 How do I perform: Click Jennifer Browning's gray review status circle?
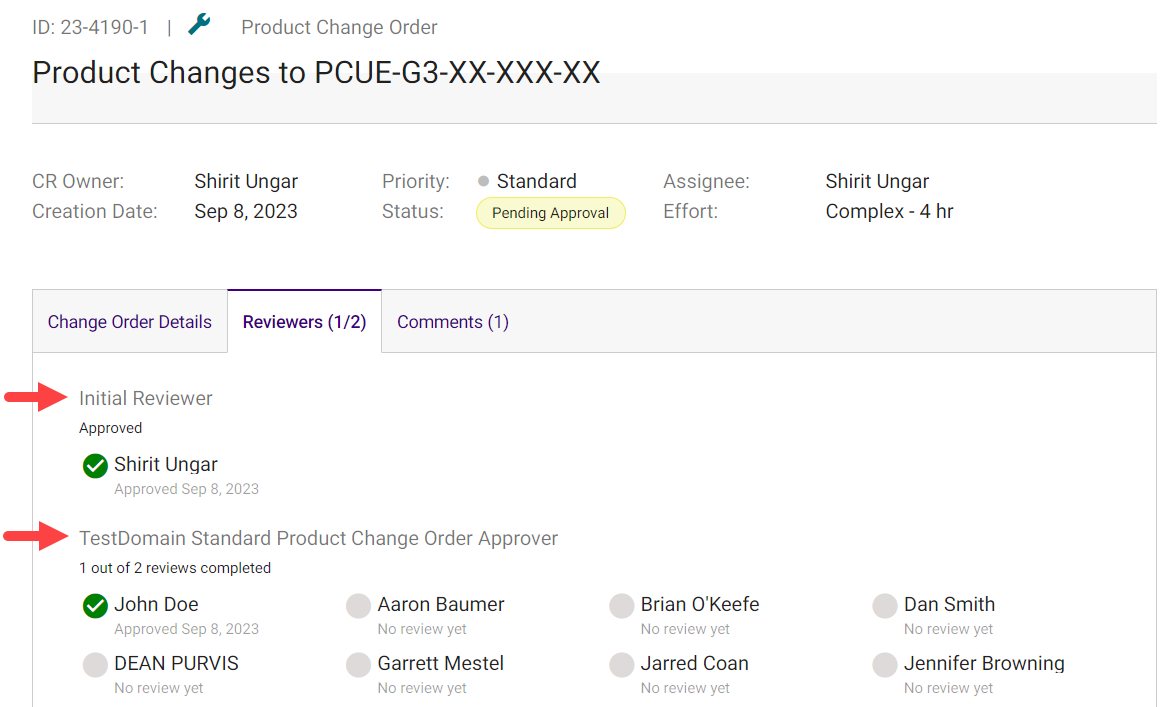point(885,664)
